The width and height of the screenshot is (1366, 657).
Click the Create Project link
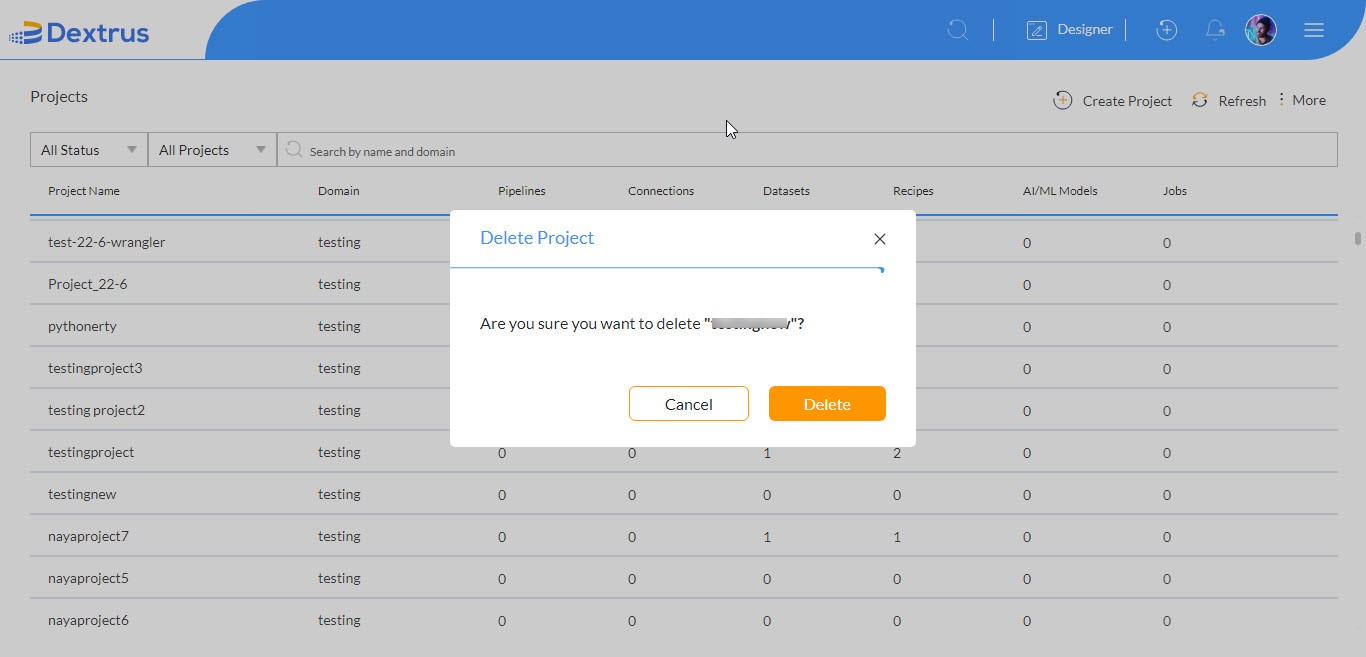1127,101
